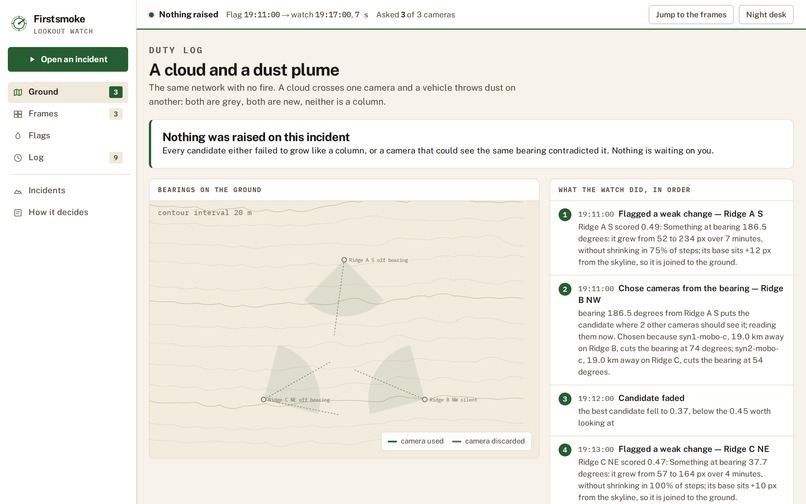This screenshot has width=806, height=504.
Task: Select the Ridge B NW camera marker on map
Action: (x=425, y=400)
